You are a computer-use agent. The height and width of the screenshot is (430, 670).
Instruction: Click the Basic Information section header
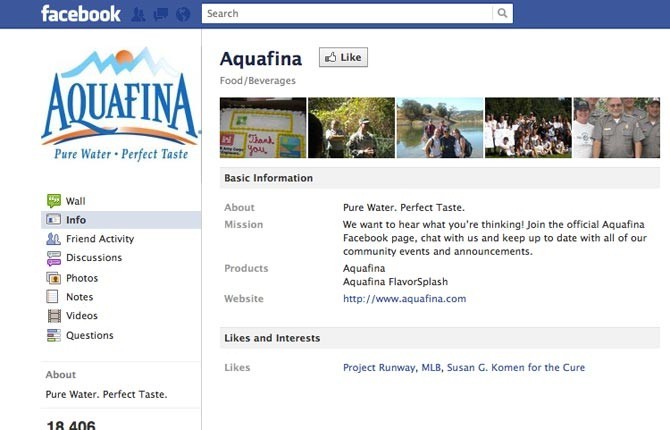tap(440, 178)
